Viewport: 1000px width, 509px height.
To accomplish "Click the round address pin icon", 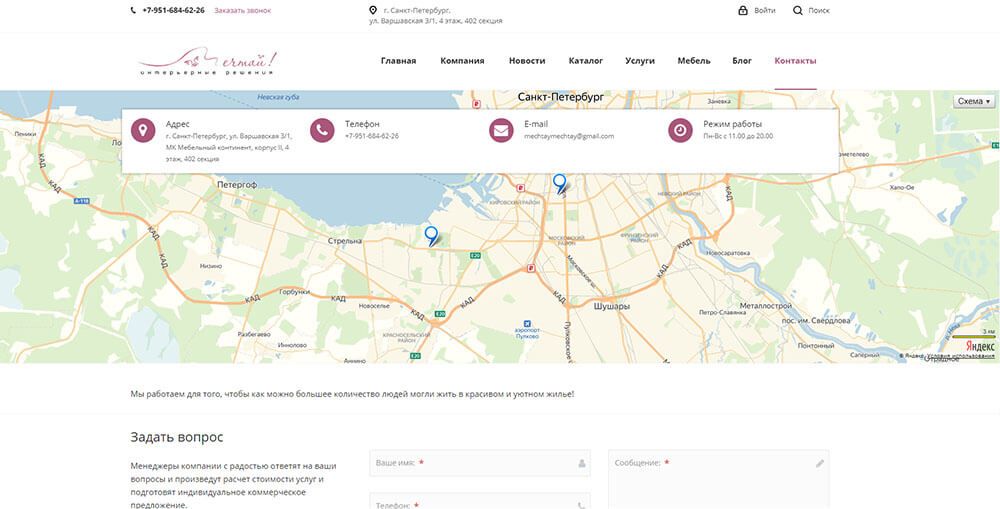I will [x=143, y=130].
